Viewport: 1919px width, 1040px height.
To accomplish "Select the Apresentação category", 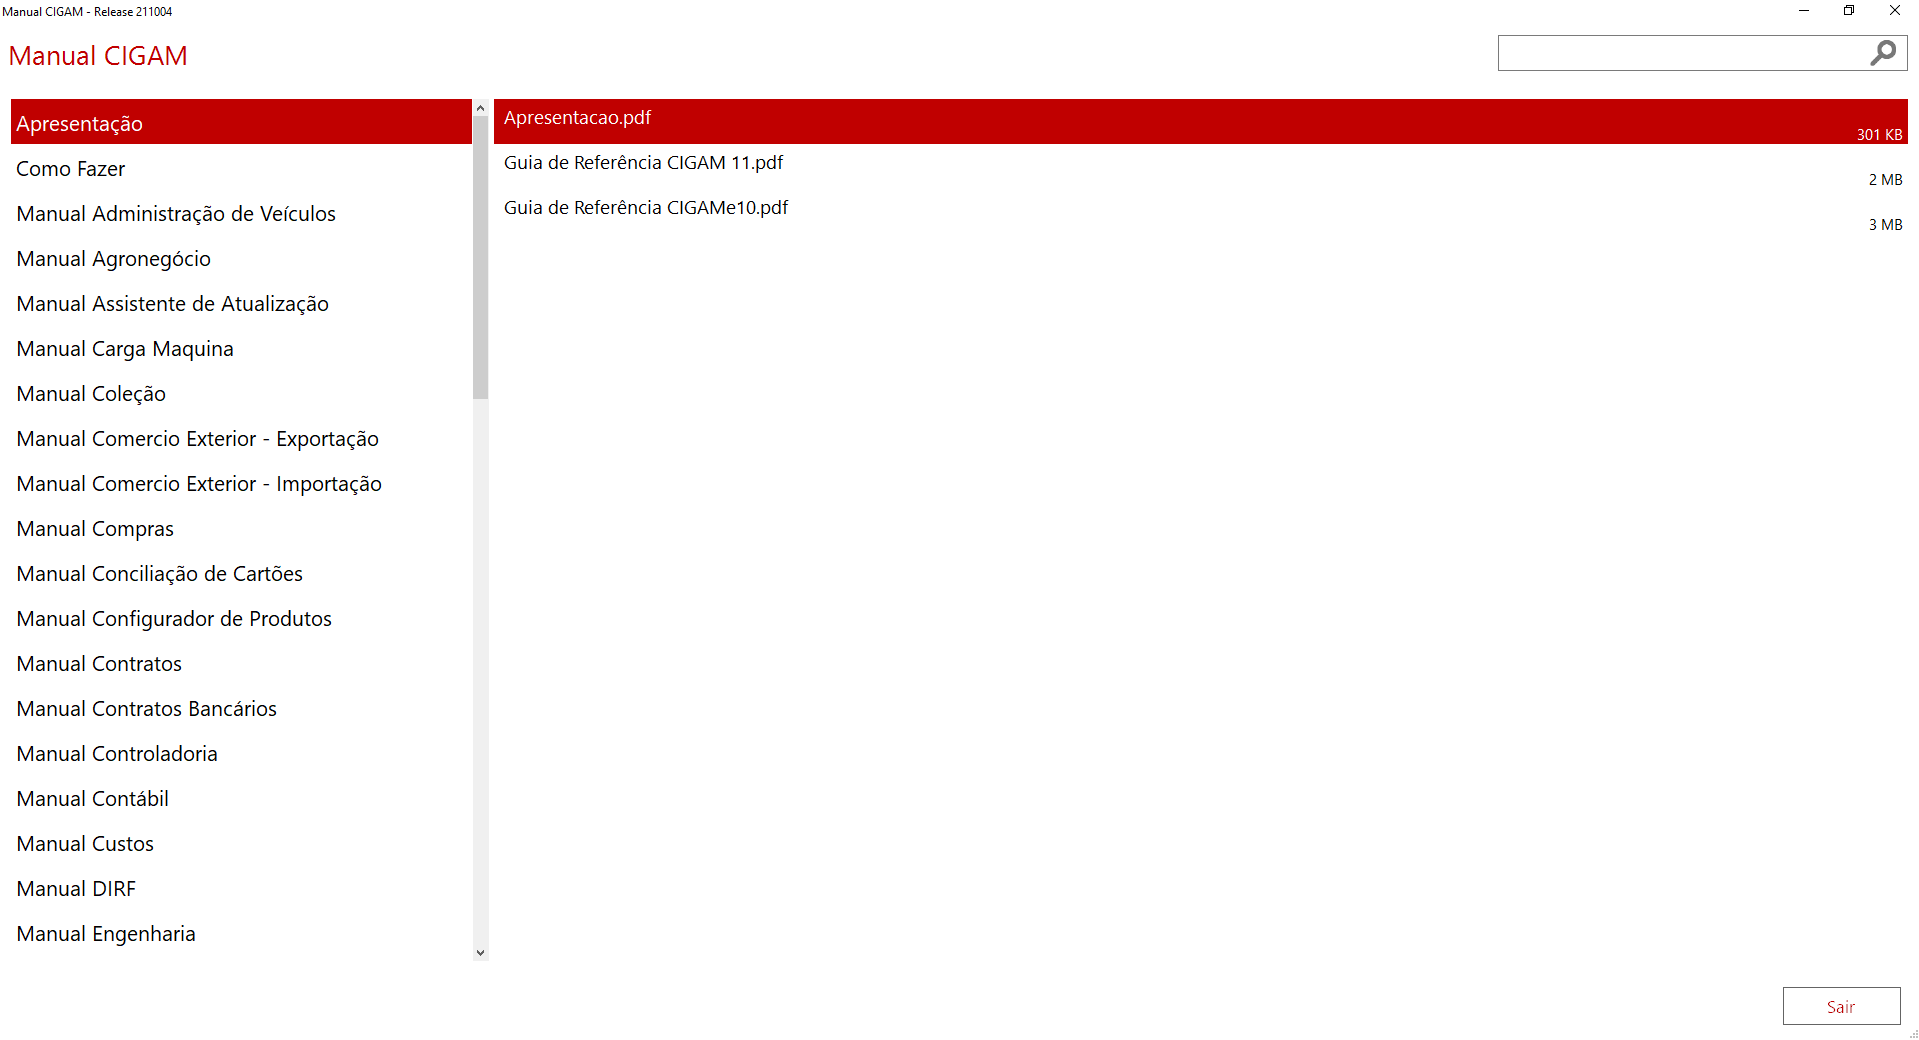I will [241, 122].
